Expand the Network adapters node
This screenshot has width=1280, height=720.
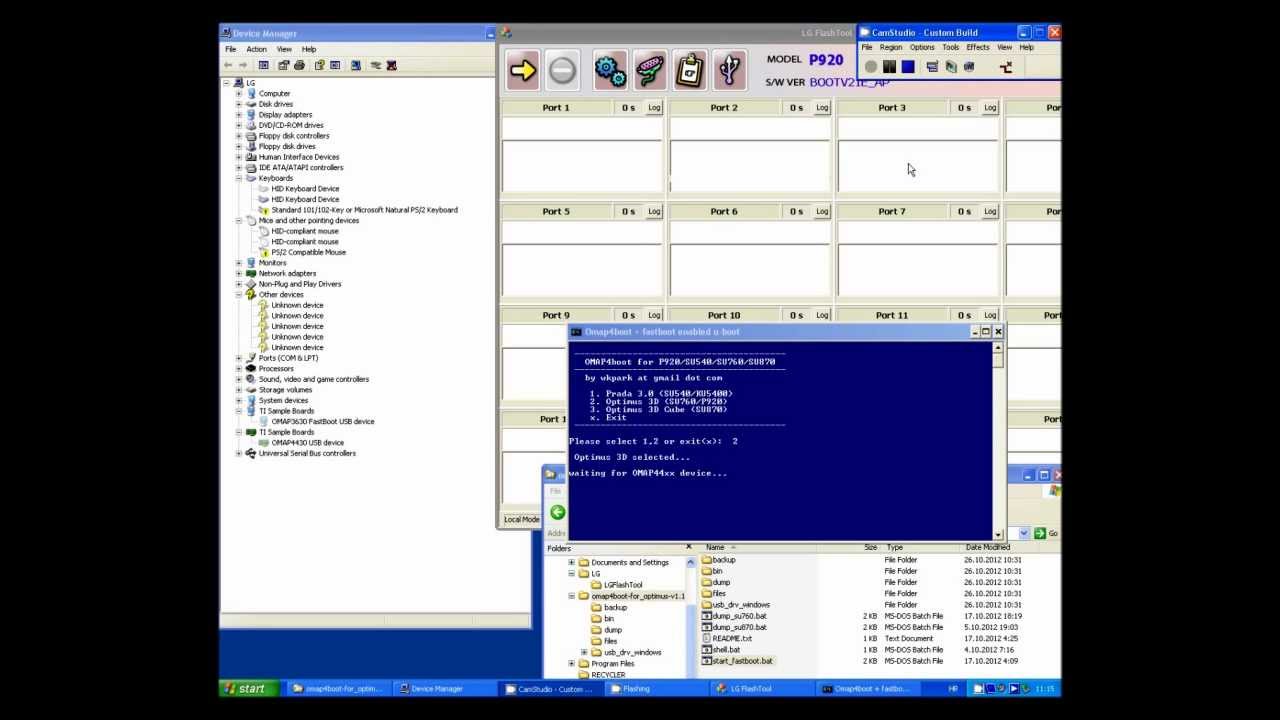[x=239, y=273]
